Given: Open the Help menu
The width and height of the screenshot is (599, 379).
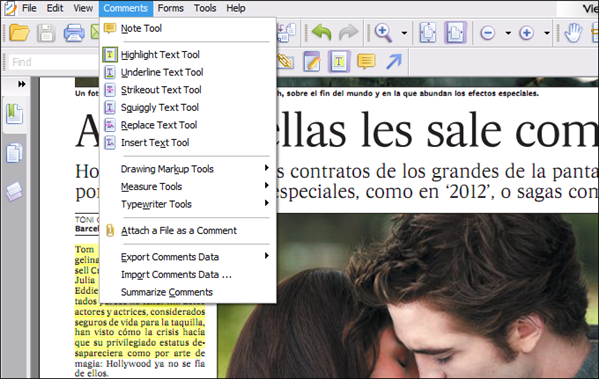Looking at the screenshot, I should click(236, 8).
